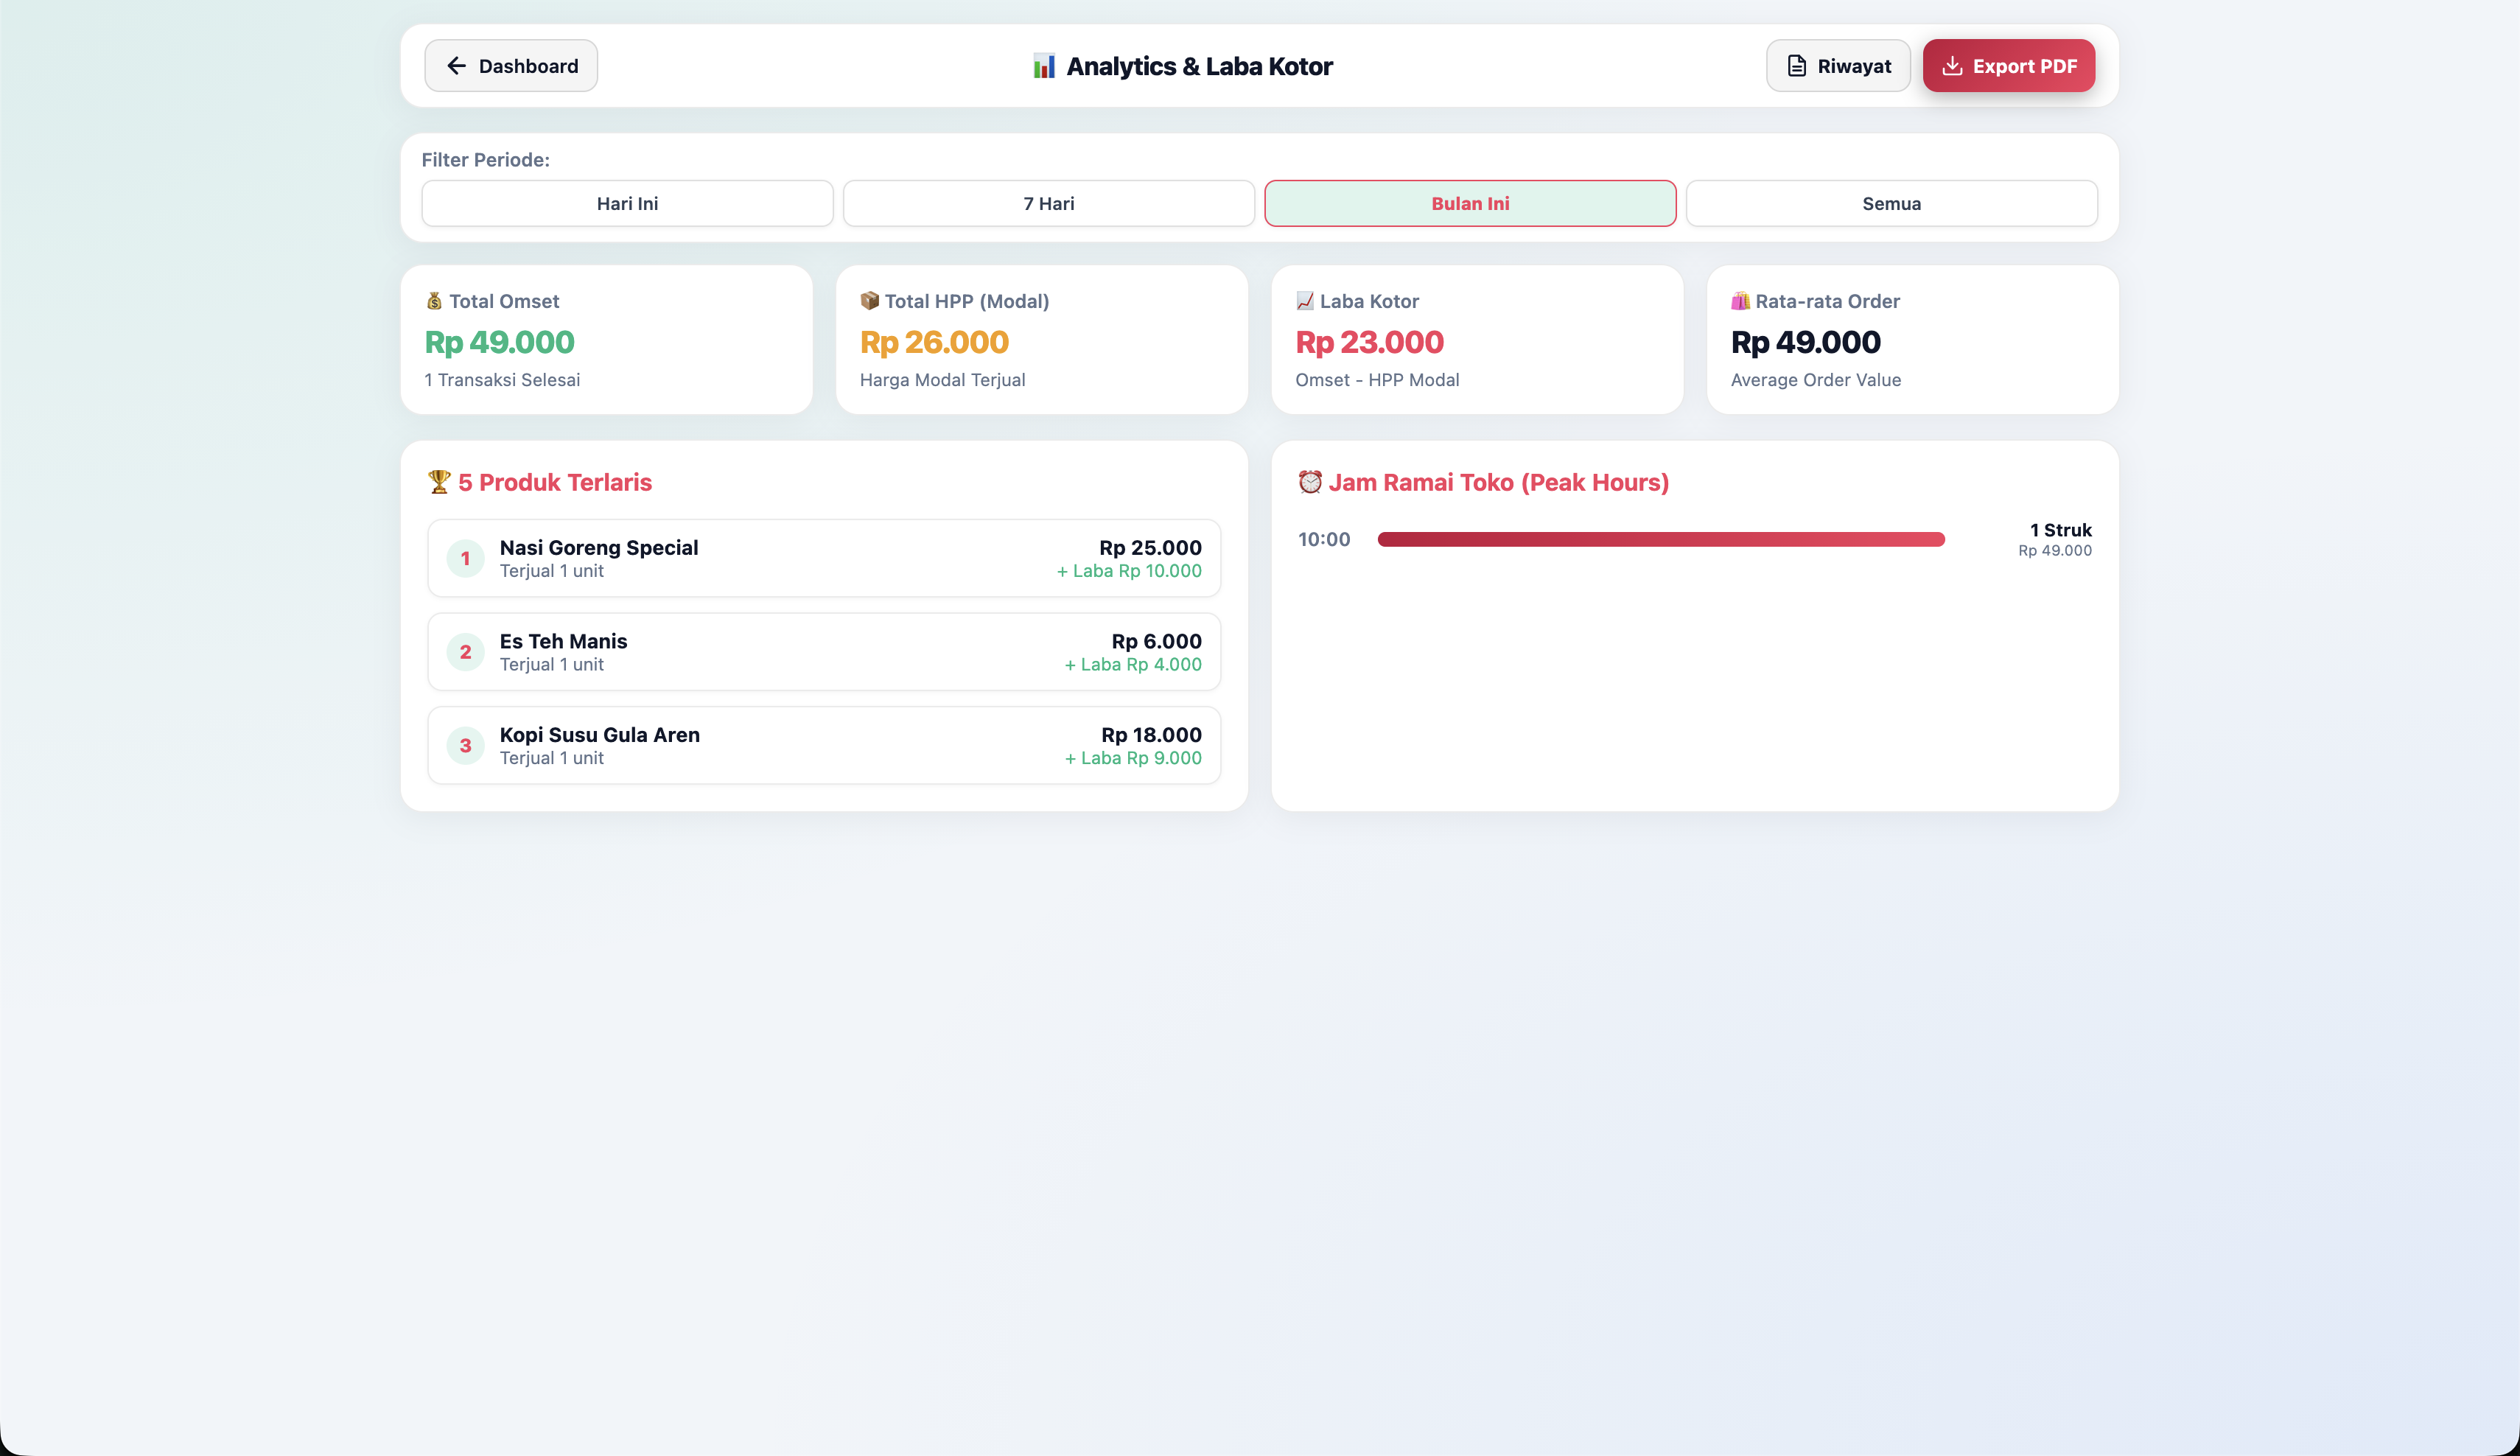
Task: Click rank badge 2 for Es Teh Manis
Action: pyautogui.click(x=465, y=652)
